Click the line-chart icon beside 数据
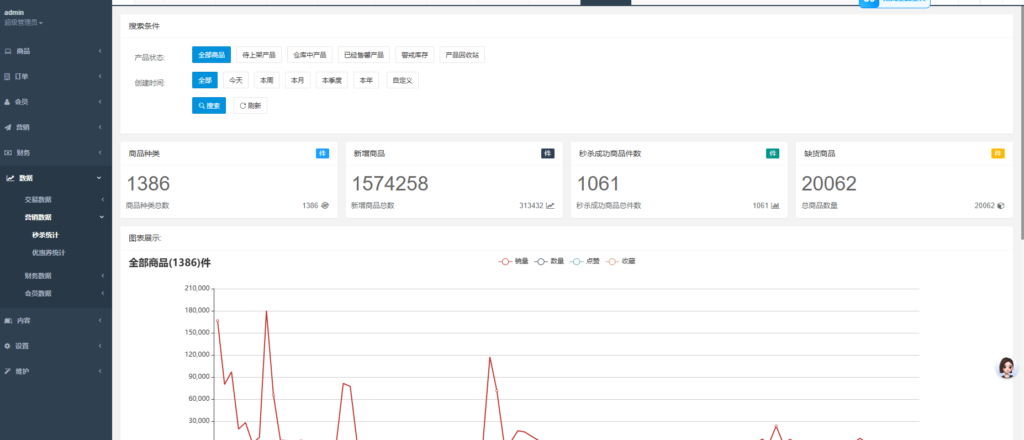The width and height of the screenshot is (1024, 440). (10, 178)
